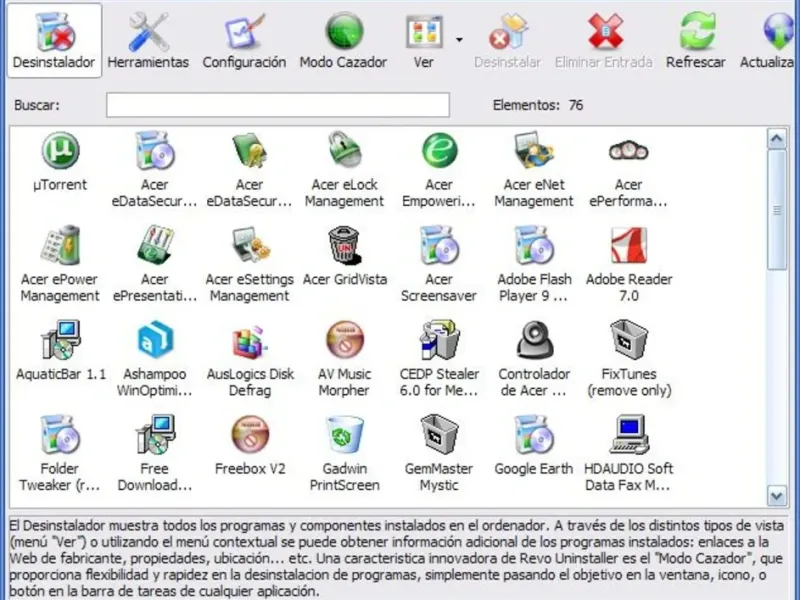
Task: Select the Controlador de Acer webcam icon
Action: 534,340
